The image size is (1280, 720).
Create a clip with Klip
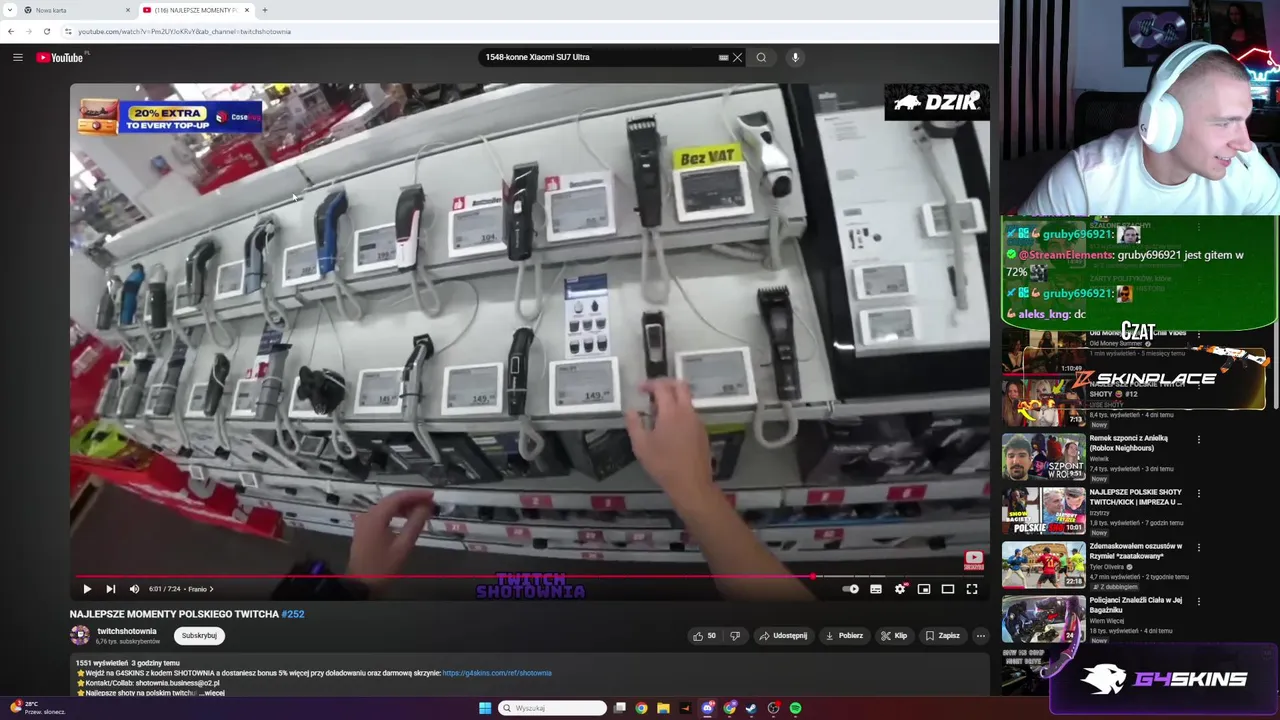tap(894, 635)
